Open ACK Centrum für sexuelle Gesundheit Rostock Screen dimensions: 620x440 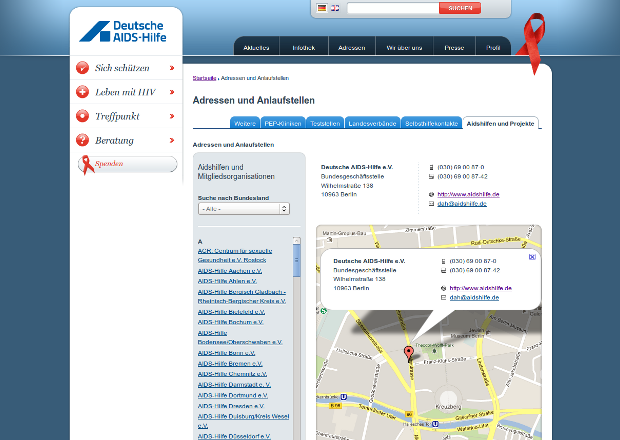pyautogui.click(x=235, y=255)
